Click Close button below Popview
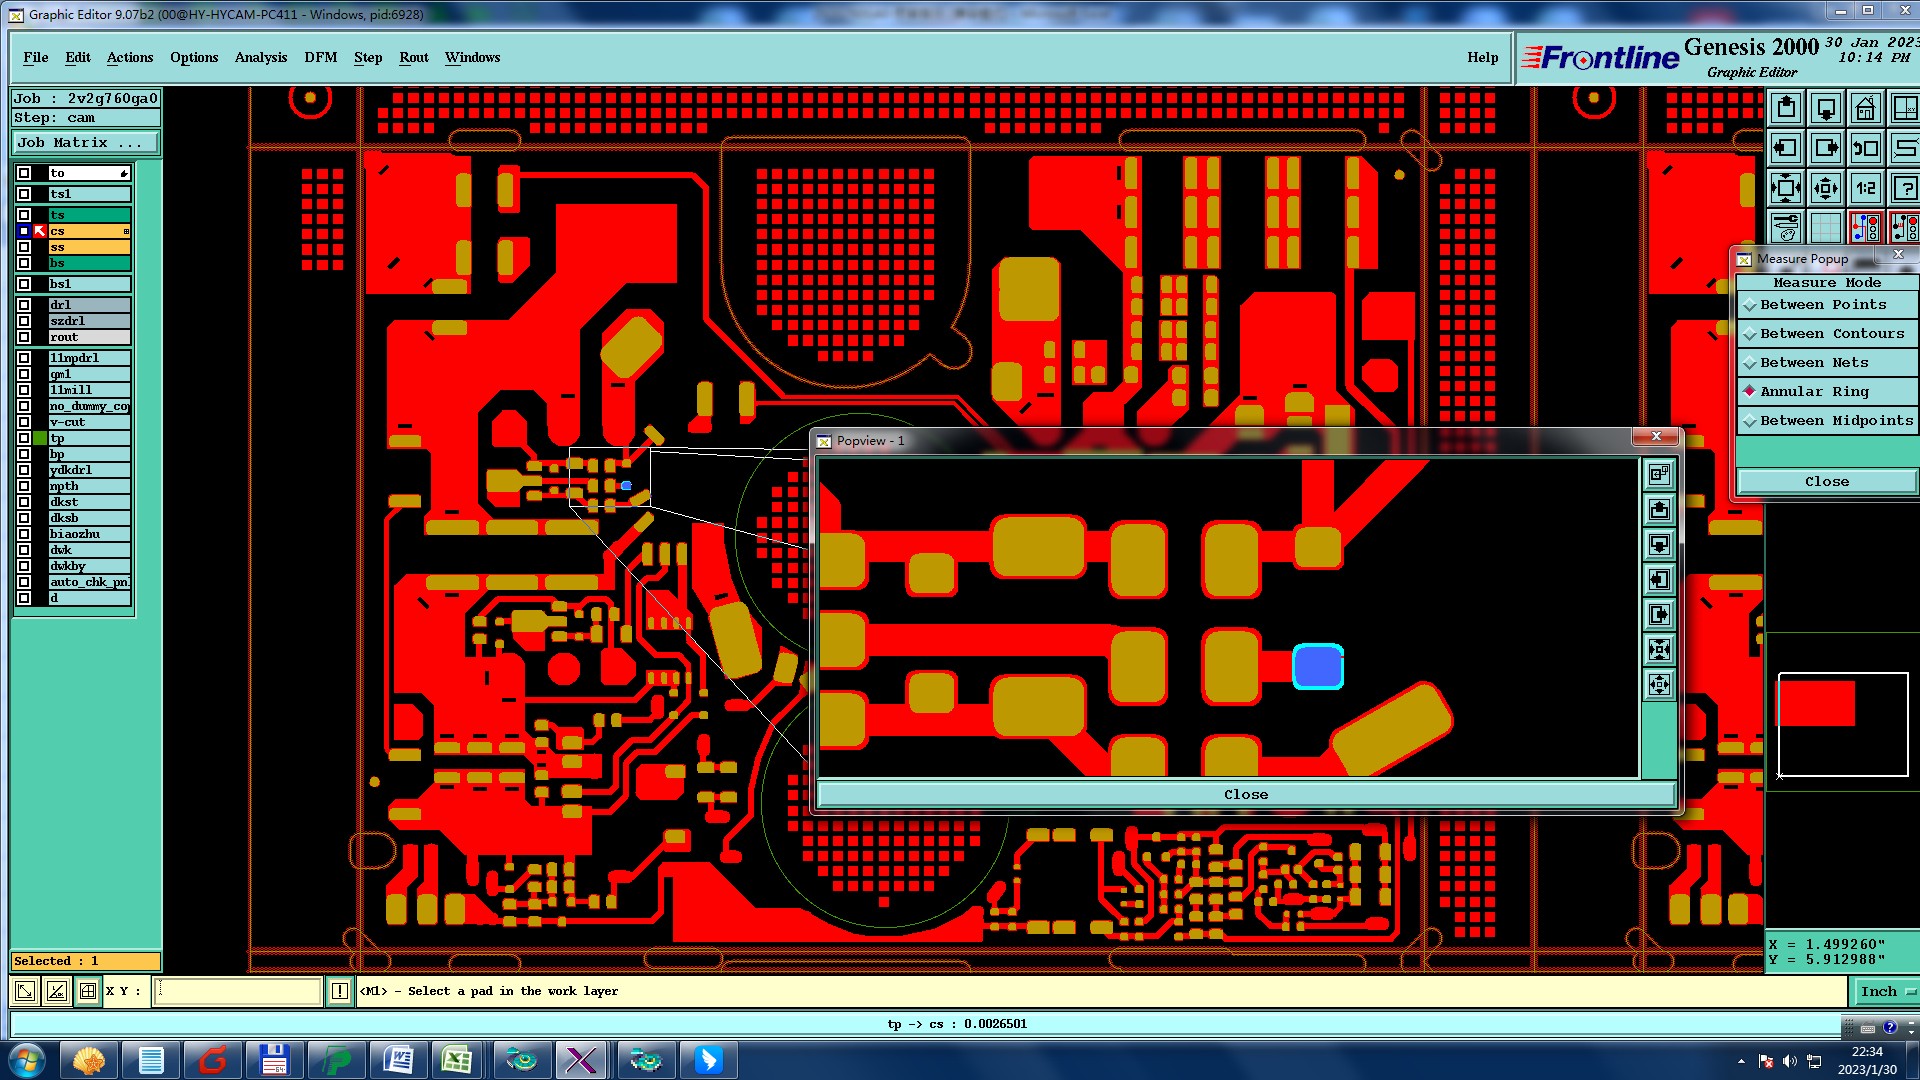Screen dimensions: 1920x1080 [x=1245, y=795]
